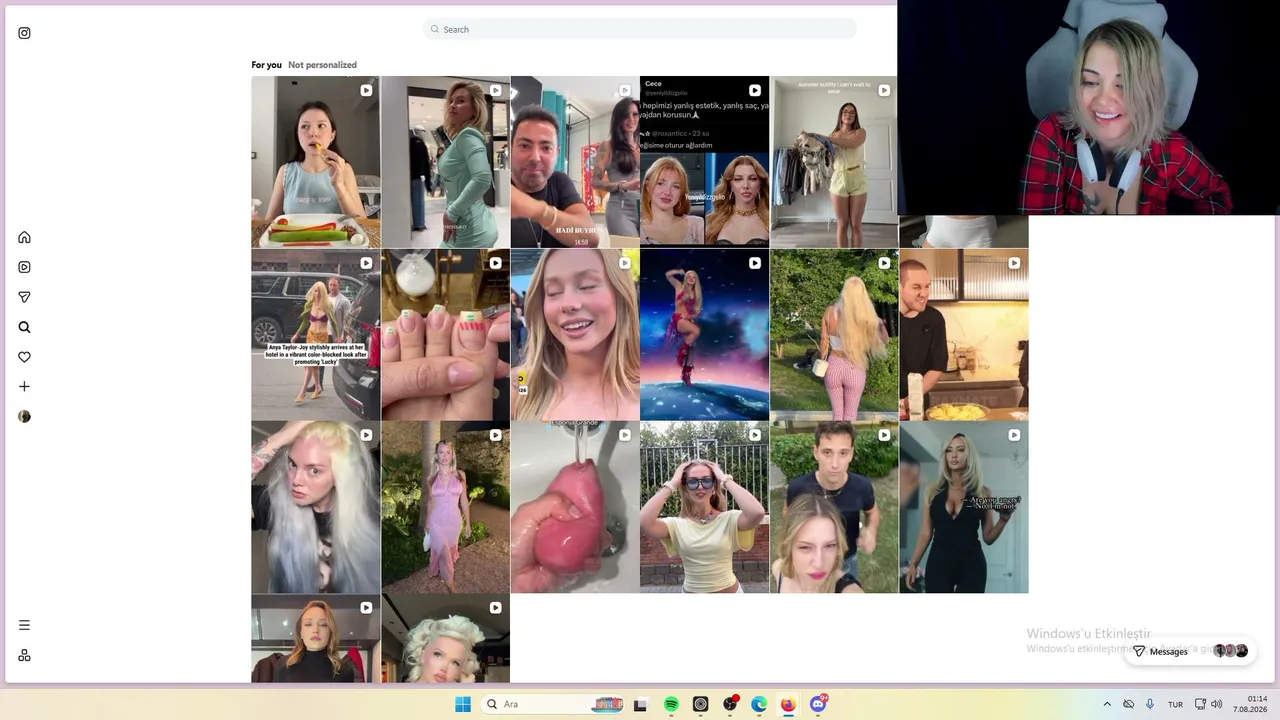Click the Windows taskbar Ara search box
The image size is (1280, 720).
click(553, 704)
